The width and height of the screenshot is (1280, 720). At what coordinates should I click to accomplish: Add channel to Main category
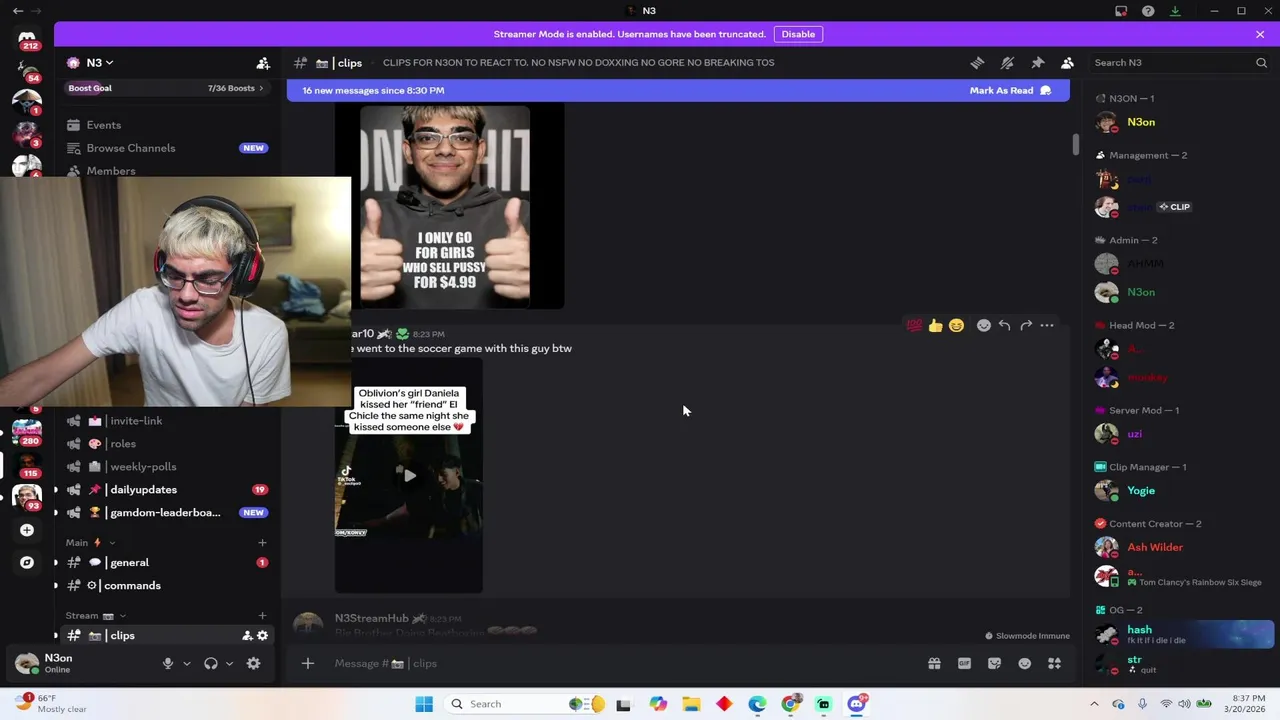point(262,542)
